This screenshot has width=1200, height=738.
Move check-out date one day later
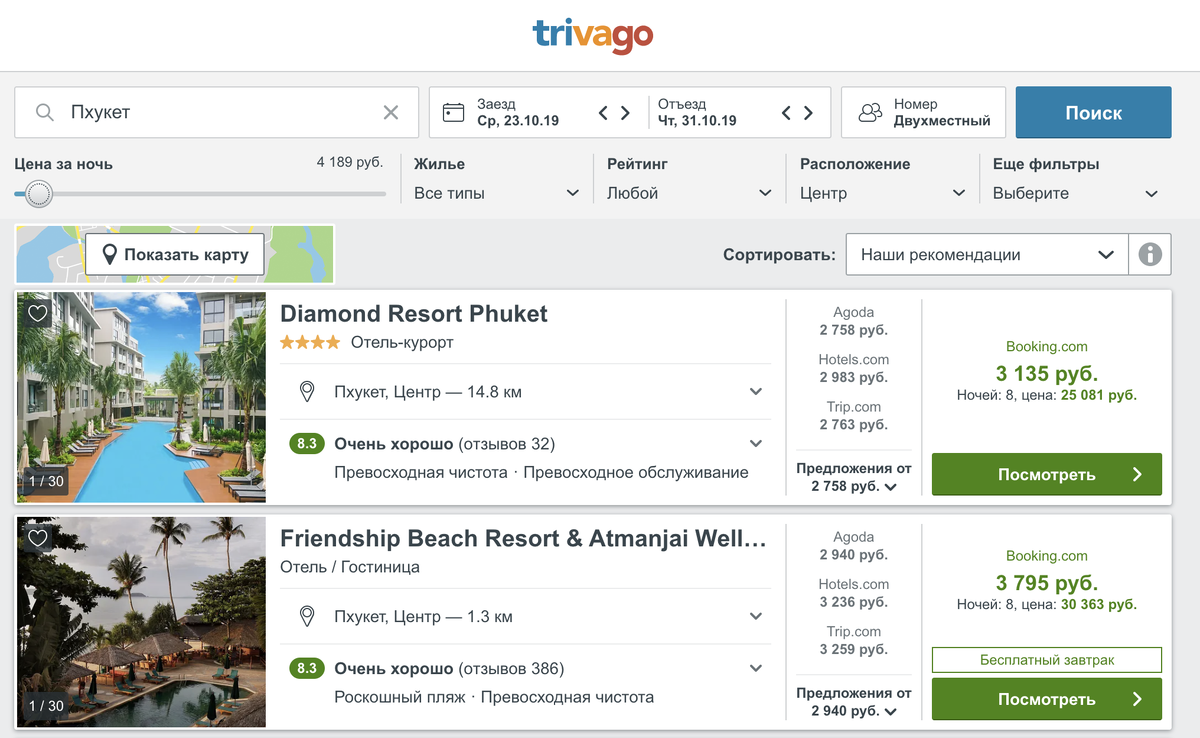(808, 112)
